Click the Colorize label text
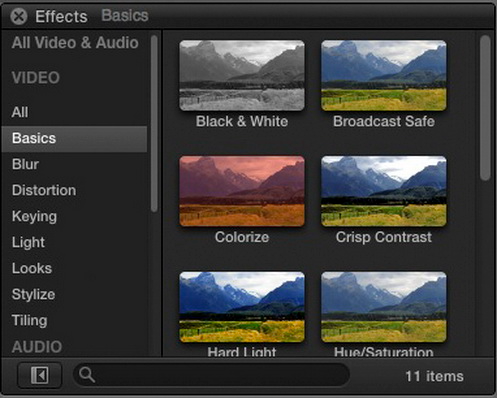The width and height of the screenshot is (497, 398). click(x=242, y=237)
